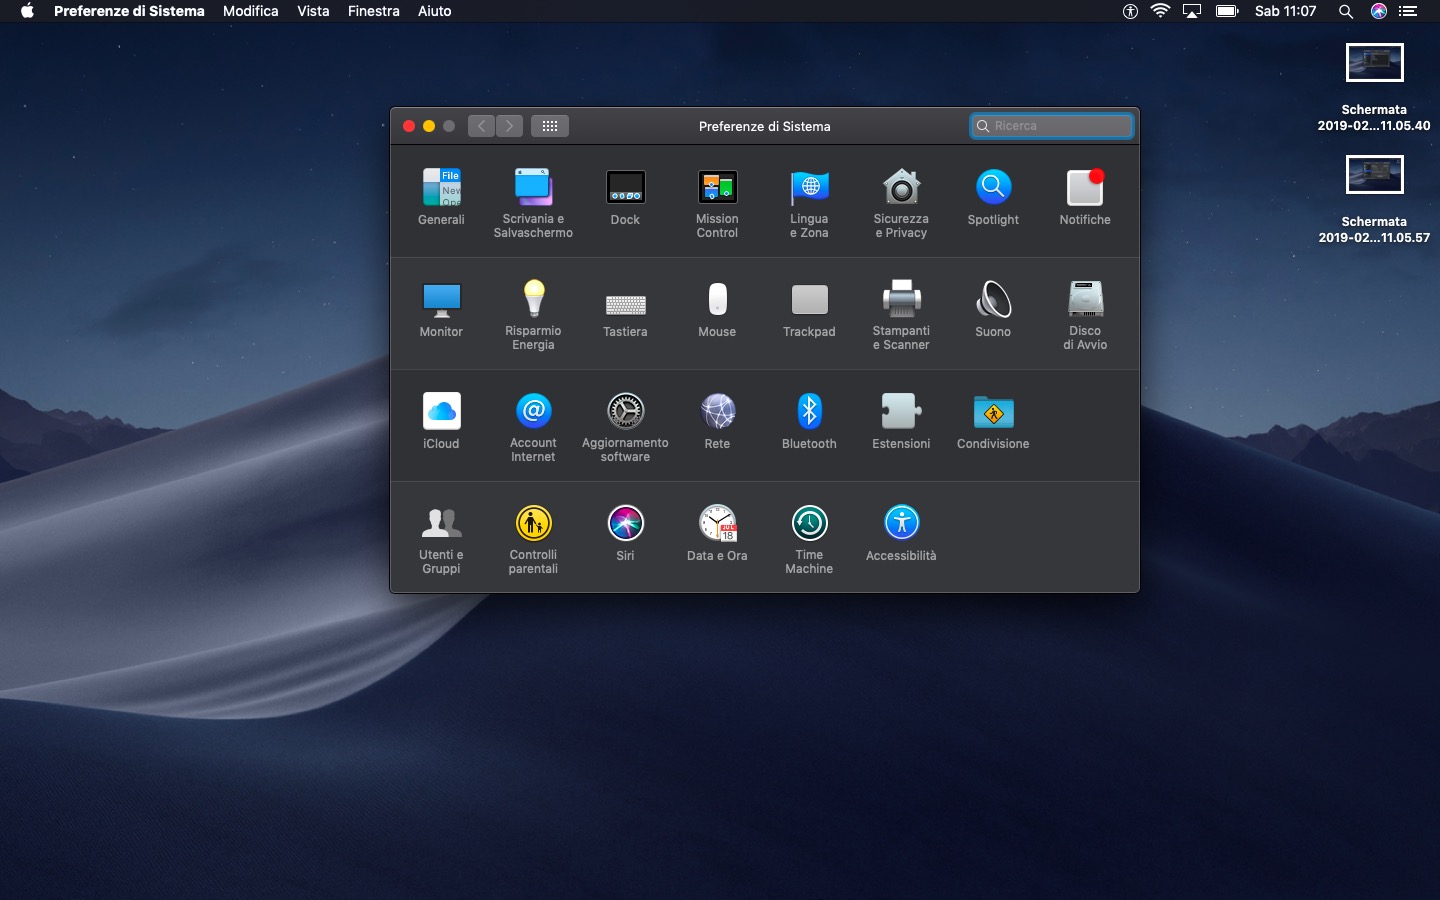
Task: Click the accessibility status icon in menu bar
Action: [1130, 11]
